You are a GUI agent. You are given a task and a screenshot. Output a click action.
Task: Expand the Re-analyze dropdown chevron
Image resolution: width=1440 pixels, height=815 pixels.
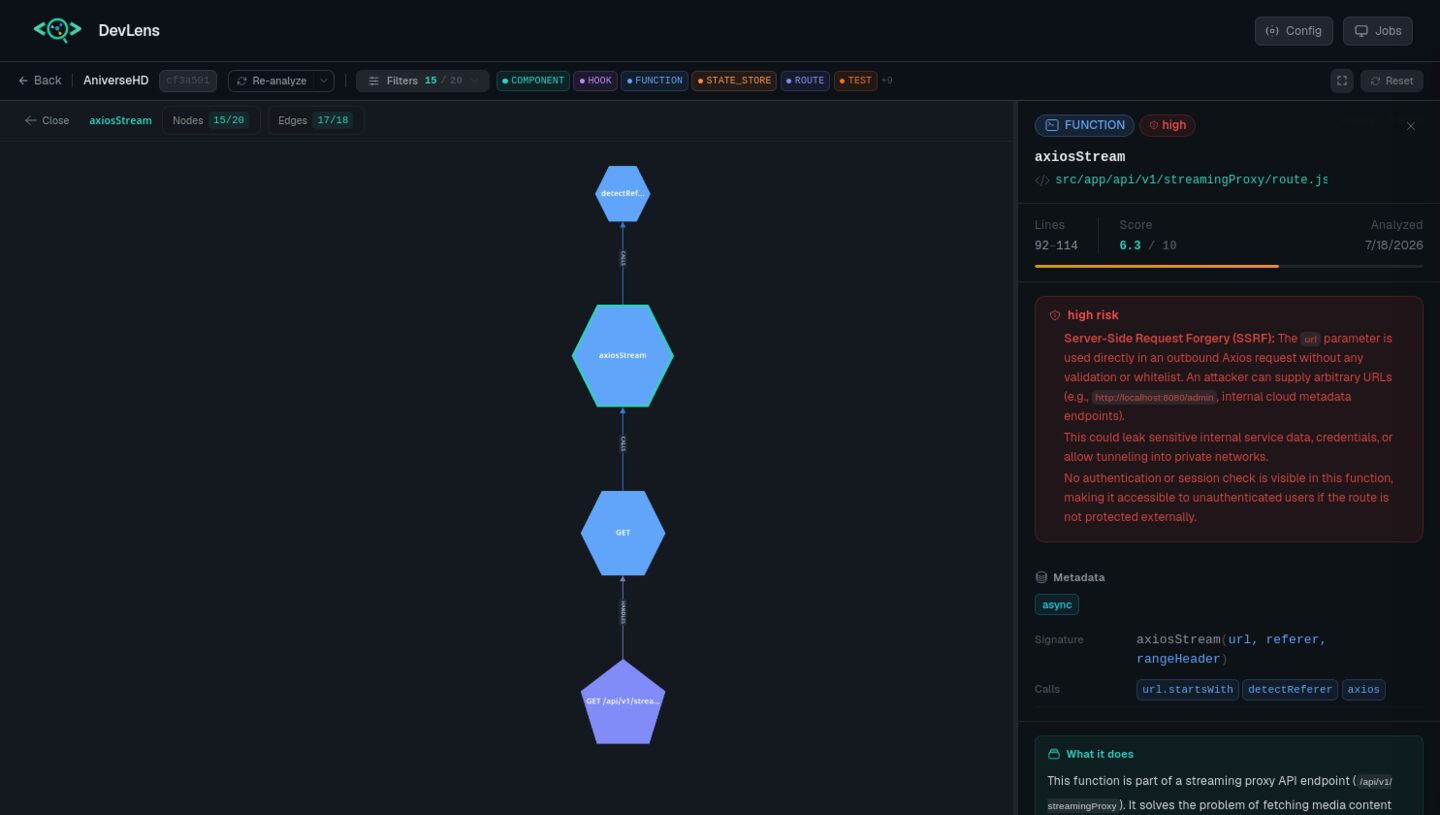click(x=324, y=80)
